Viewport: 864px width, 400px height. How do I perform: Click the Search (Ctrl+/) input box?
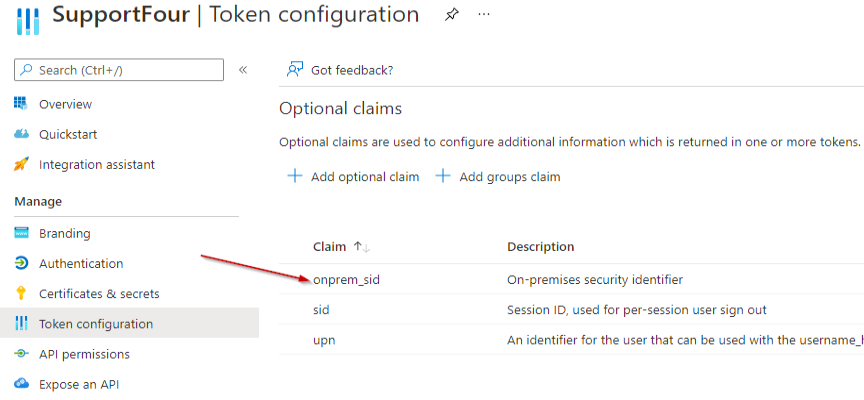coord(119,70)
